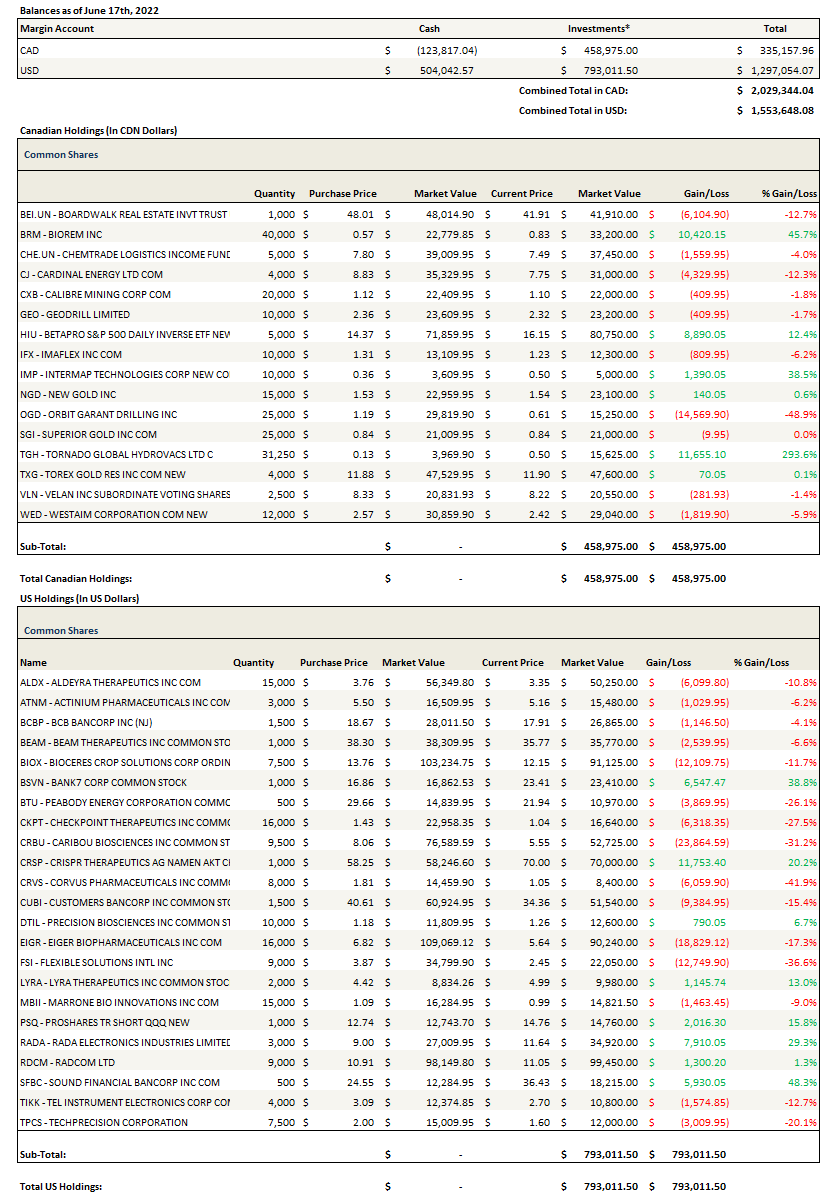Screen dimensions: 829x1198
Task: Click the USD cash value 504,042.57
Action: pyautogui.click(x=445, y=70)
